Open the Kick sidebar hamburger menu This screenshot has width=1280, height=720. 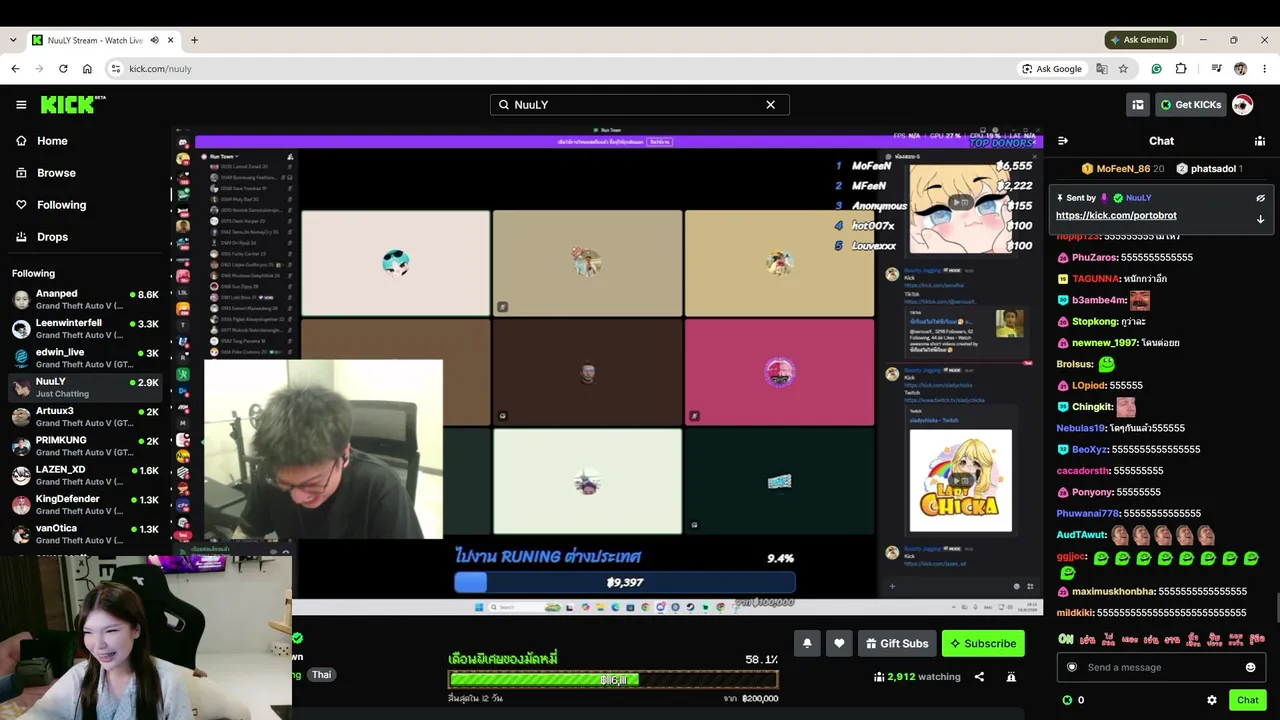(21, 105)
